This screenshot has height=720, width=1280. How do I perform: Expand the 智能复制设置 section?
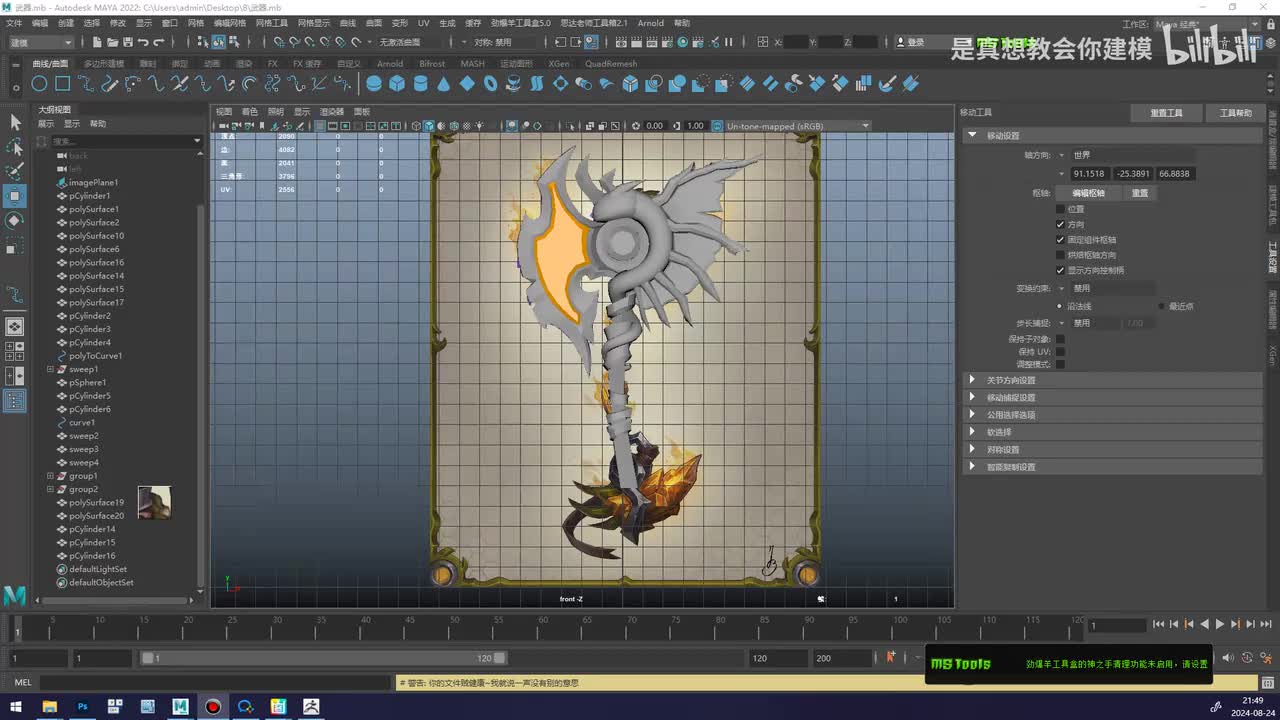click(x=972, y=467)
